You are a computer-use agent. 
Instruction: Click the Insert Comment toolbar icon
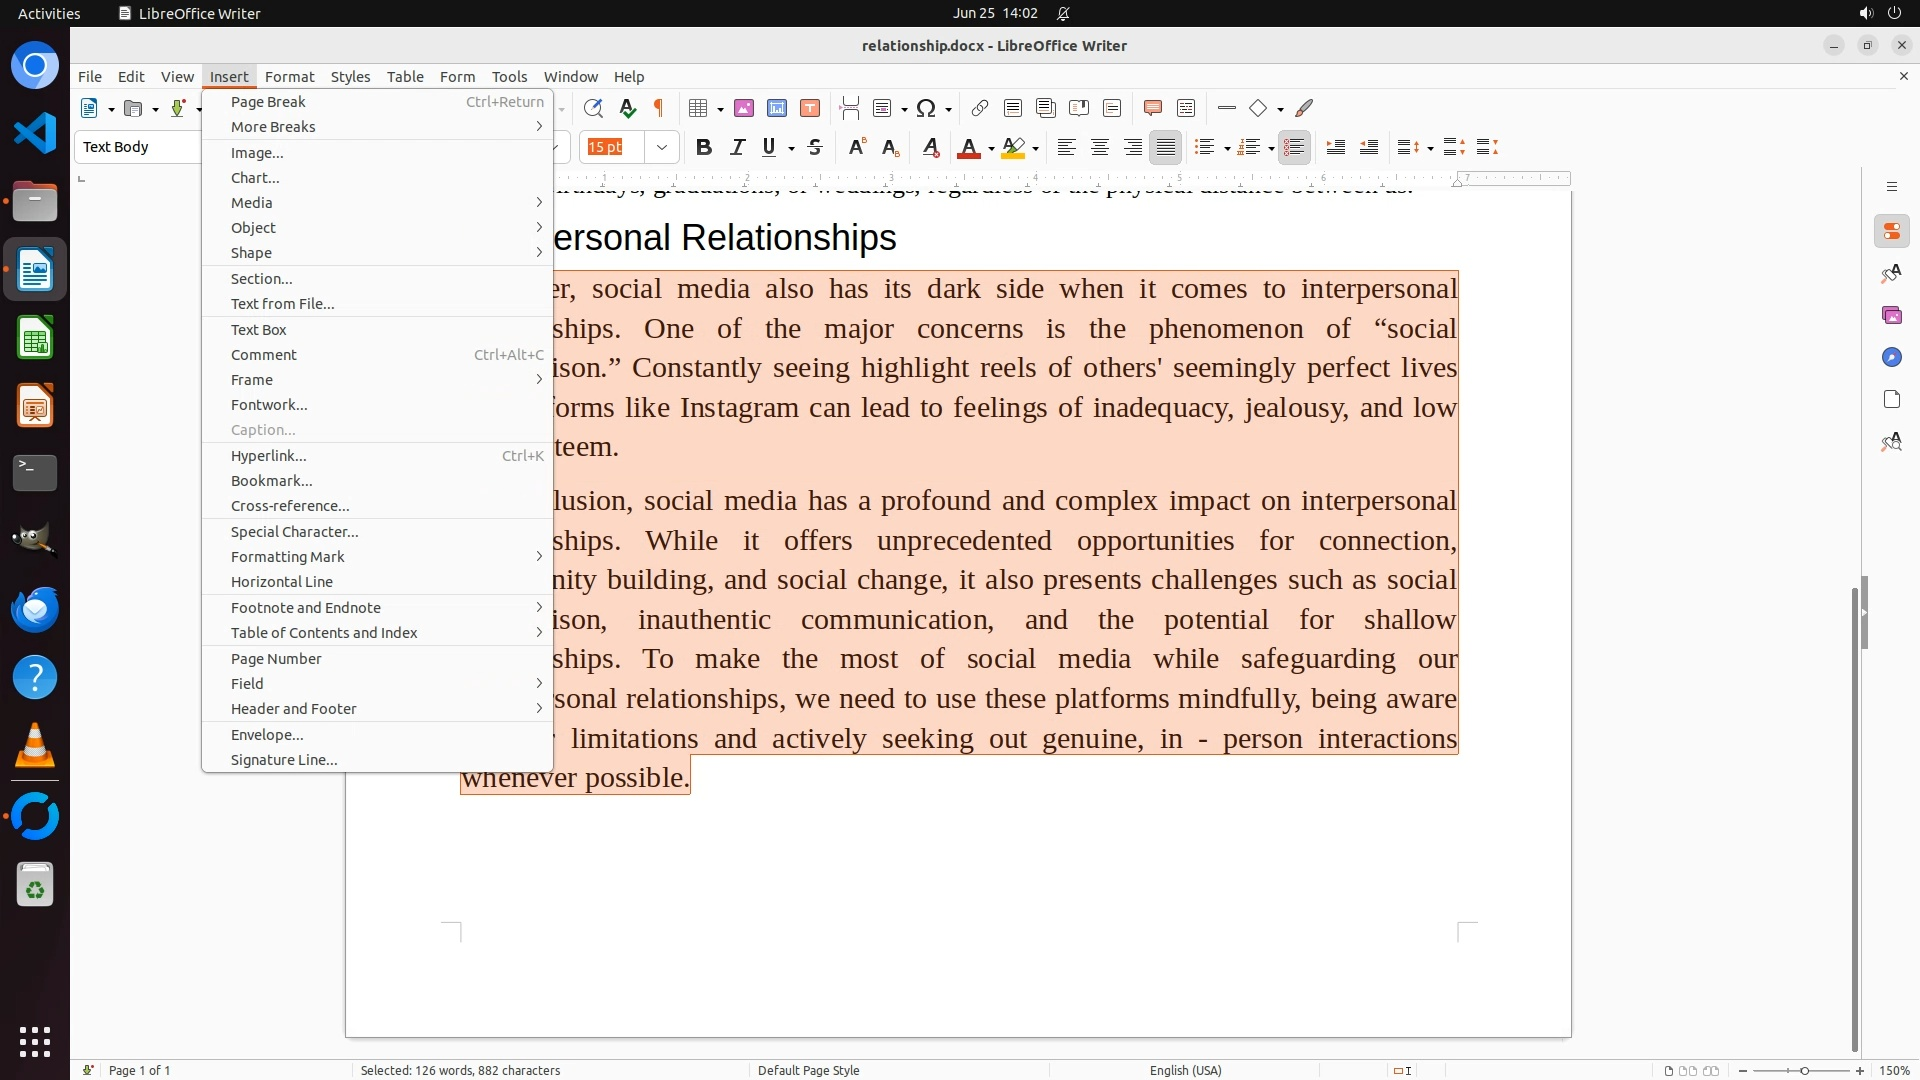tap(1152, 108)
